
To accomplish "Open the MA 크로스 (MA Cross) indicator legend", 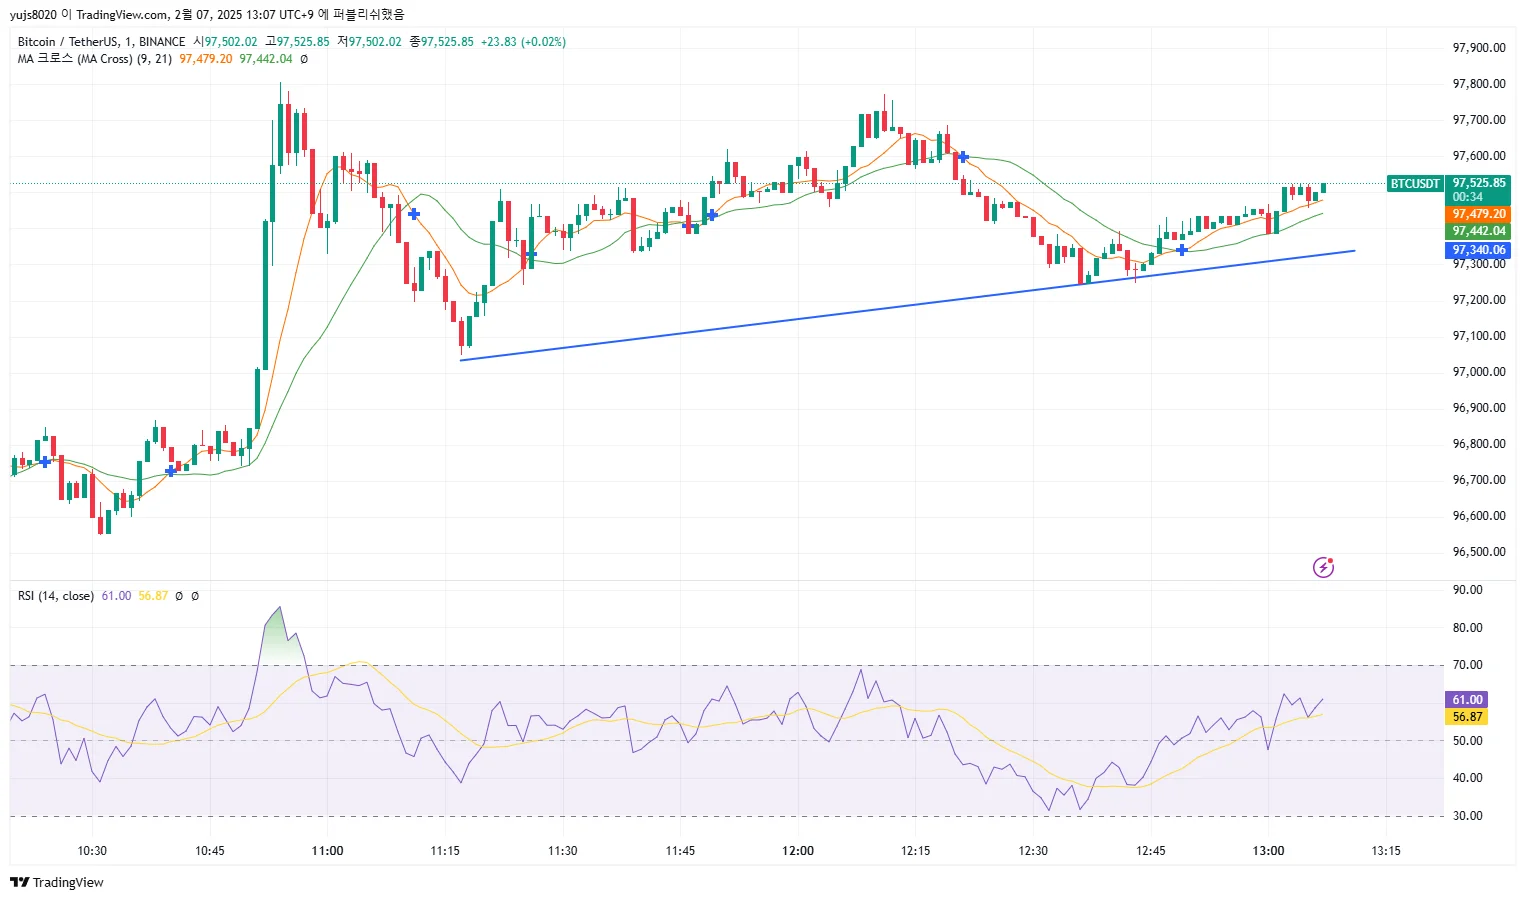I will (x=94, y=59).
